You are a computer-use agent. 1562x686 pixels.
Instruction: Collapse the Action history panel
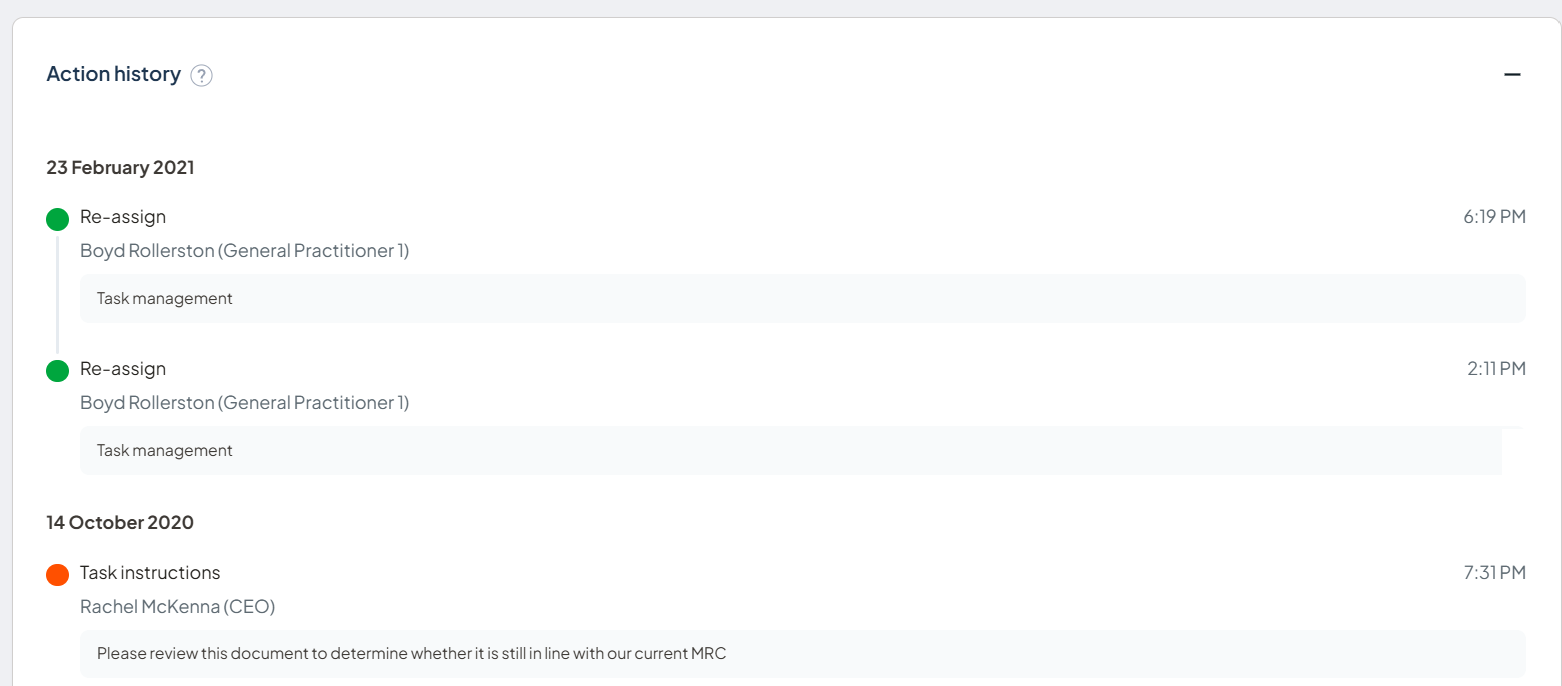(x=1512, y=74)
